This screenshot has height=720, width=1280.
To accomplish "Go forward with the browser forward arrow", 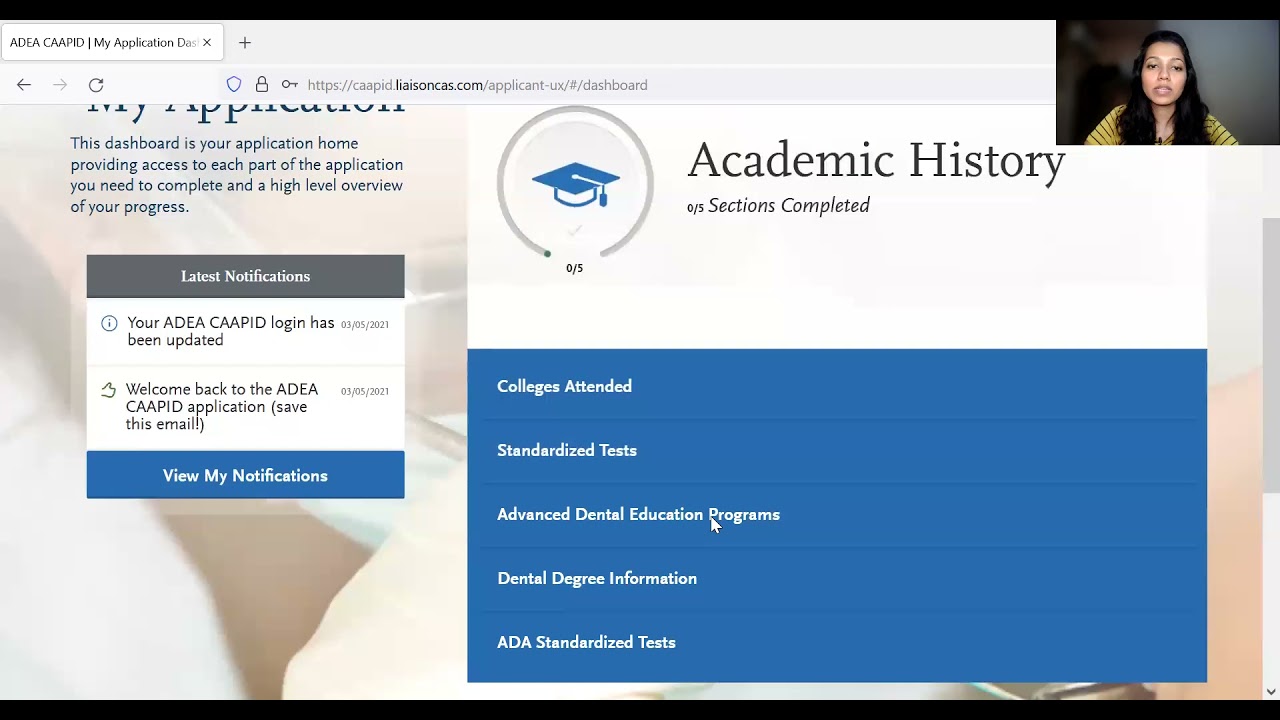I will click(x=60, y=85).
